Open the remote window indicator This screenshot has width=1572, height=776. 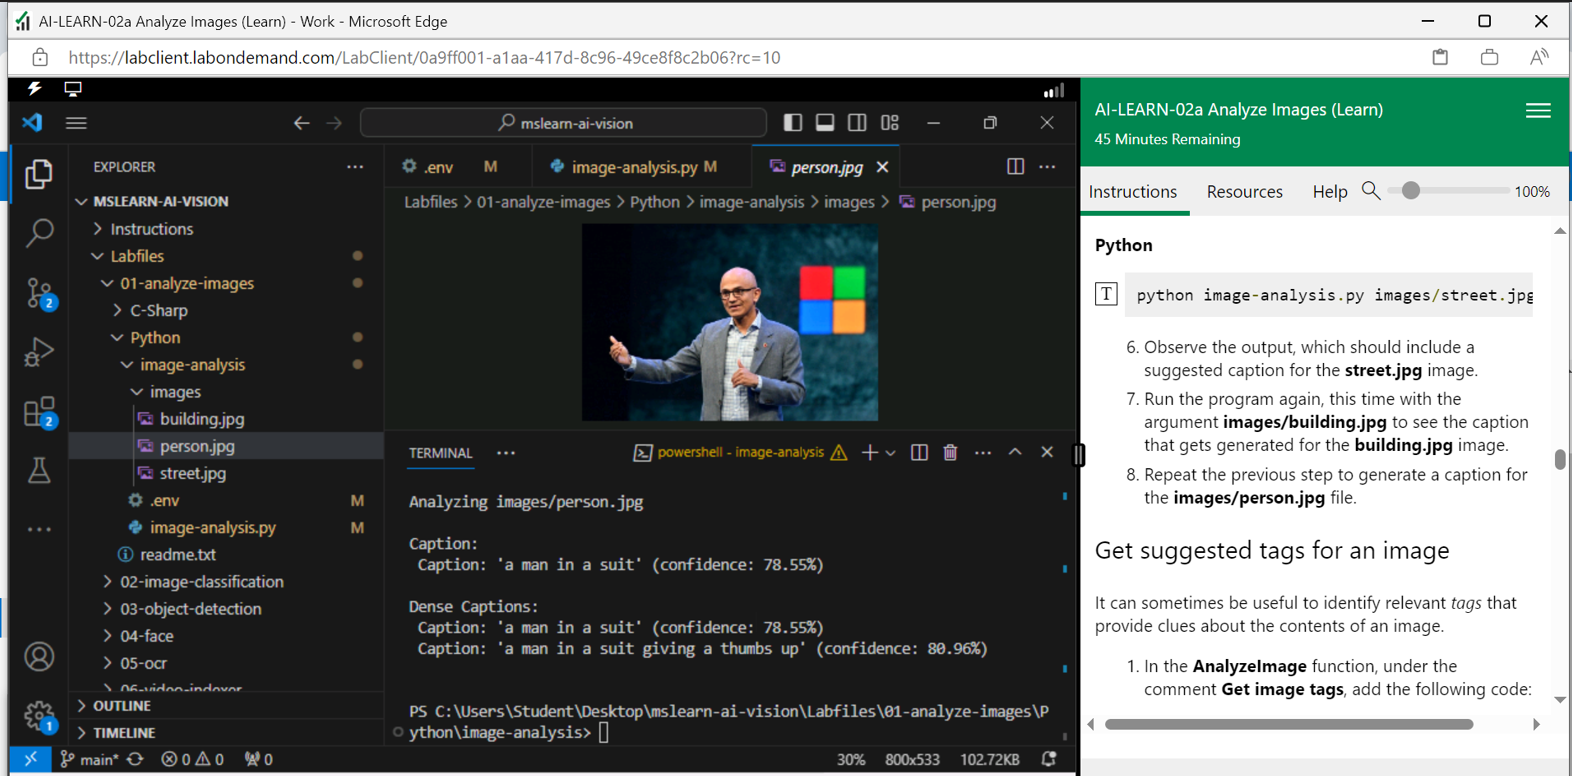click(x=30, y=759)
